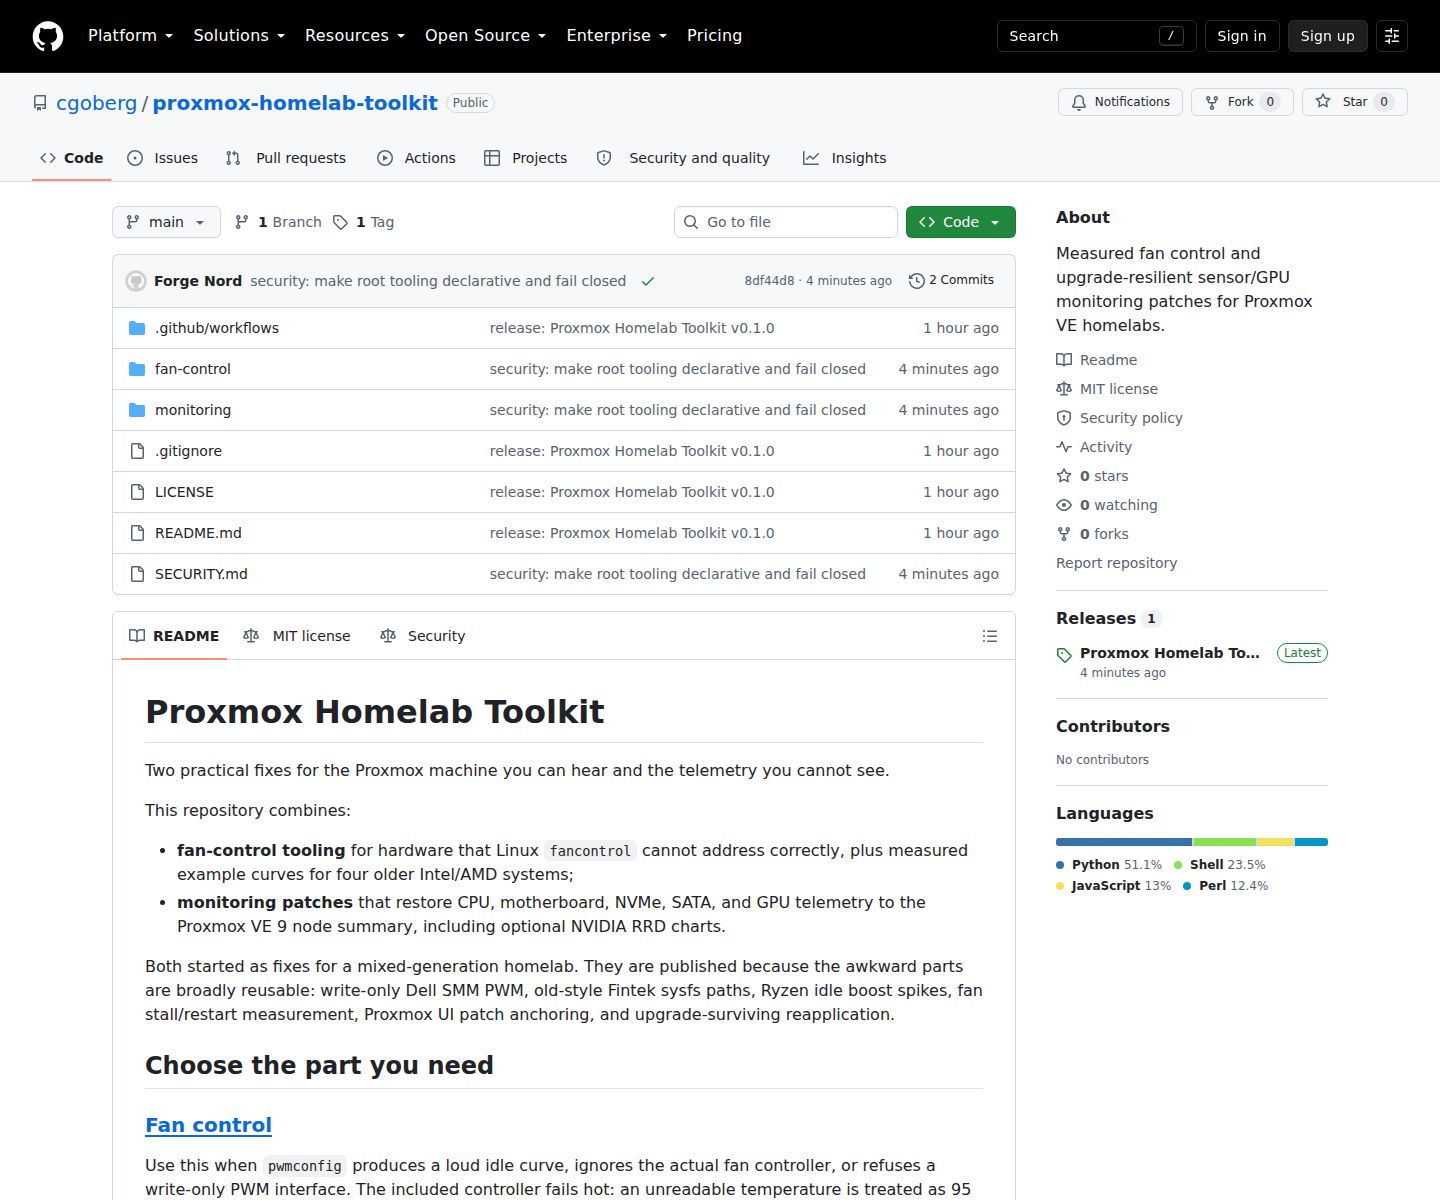Open the MIT license link in About
1440x1200 pixels.
1107,389
